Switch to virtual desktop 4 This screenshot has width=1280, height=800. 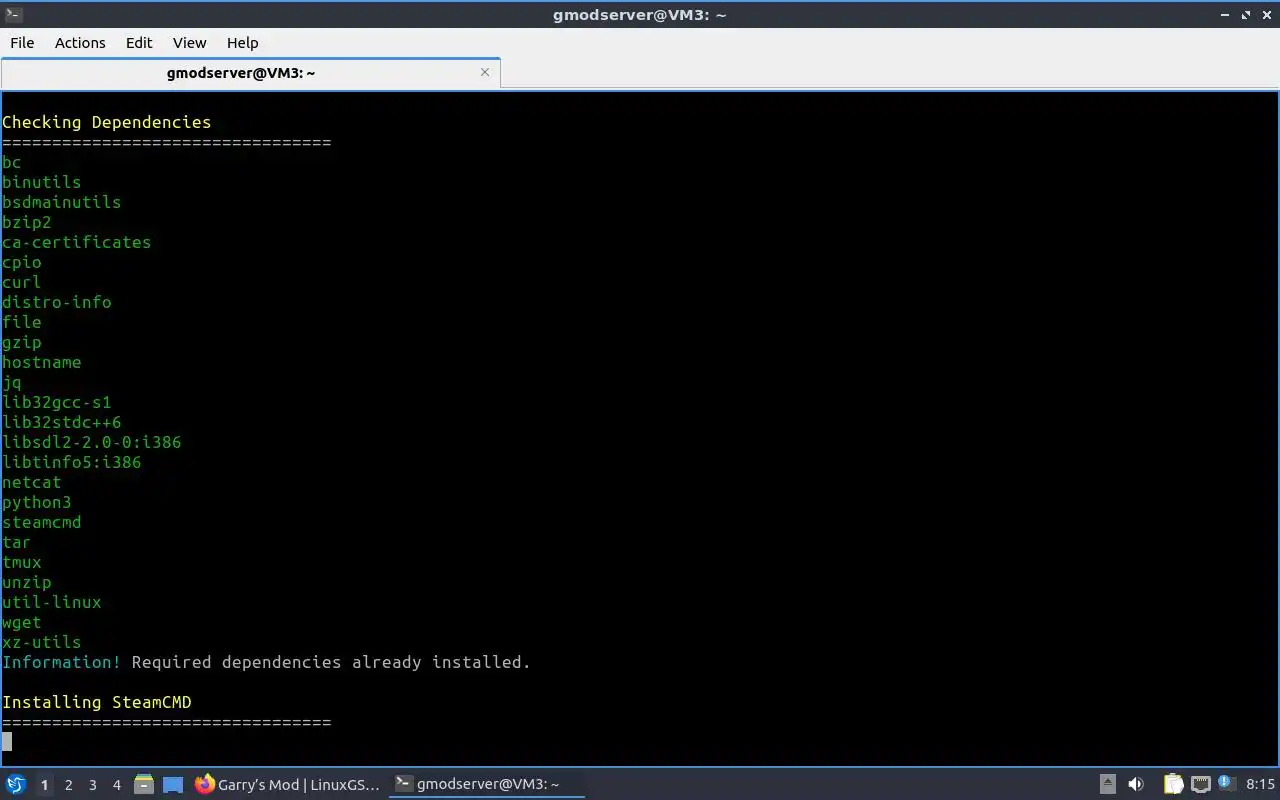pyautogui.click(x=116, y=785)
